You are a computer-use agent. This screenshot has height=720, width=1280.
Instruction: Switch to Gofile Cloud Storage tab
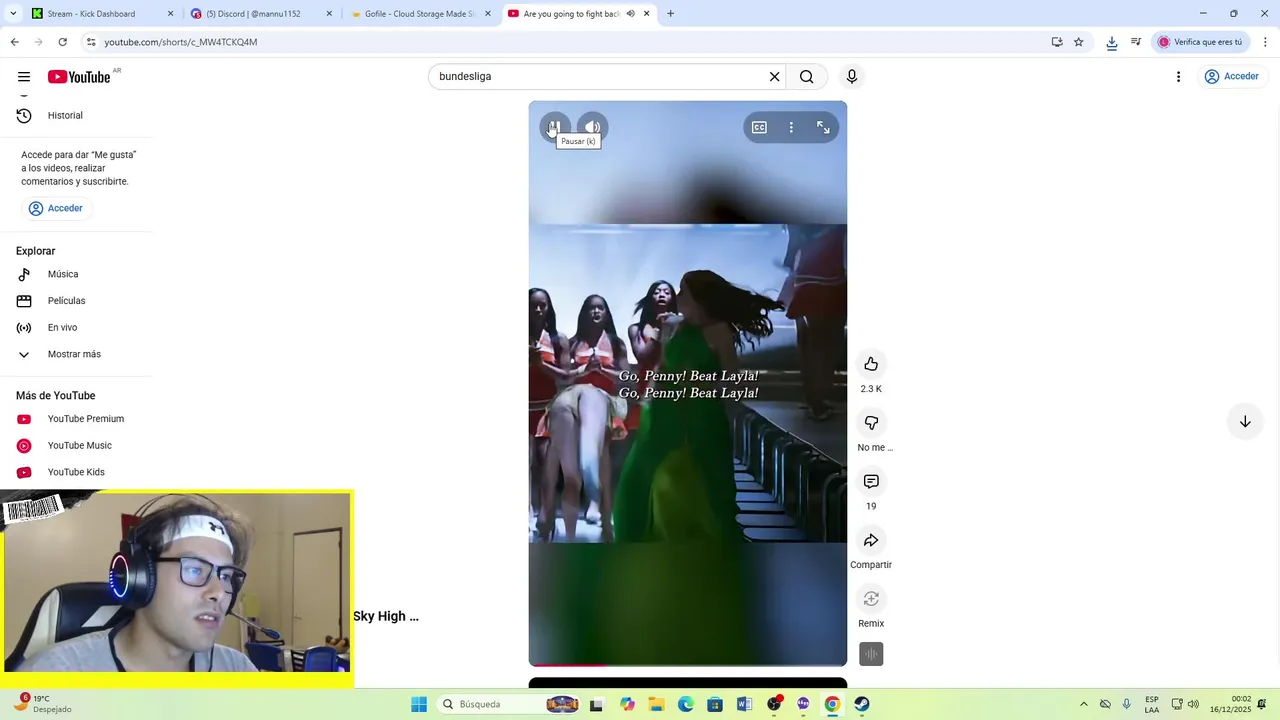pos(418,14)
